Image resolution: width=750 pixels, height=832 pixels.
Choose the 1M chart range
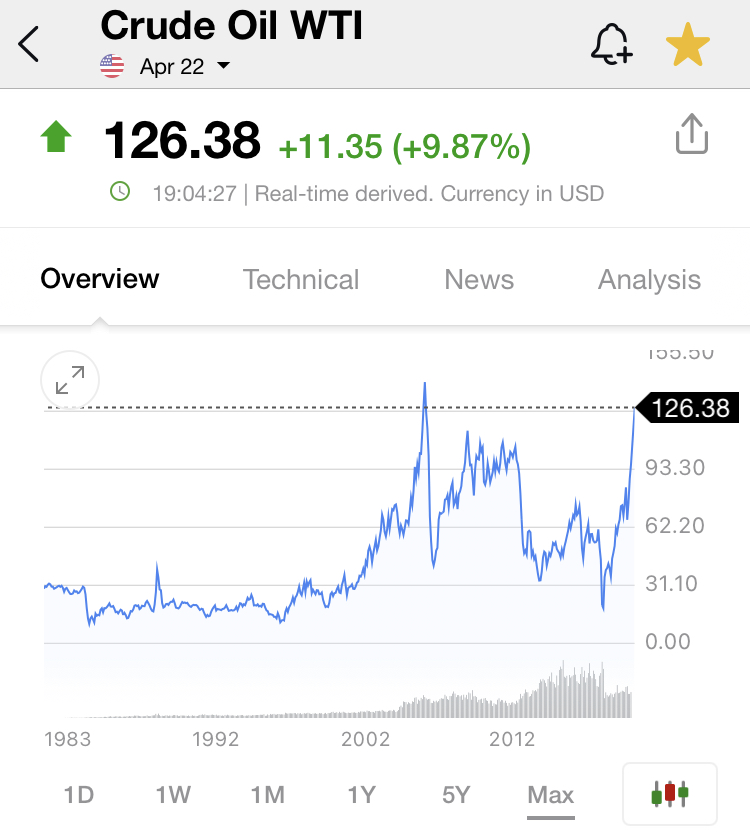click(267, 795)
